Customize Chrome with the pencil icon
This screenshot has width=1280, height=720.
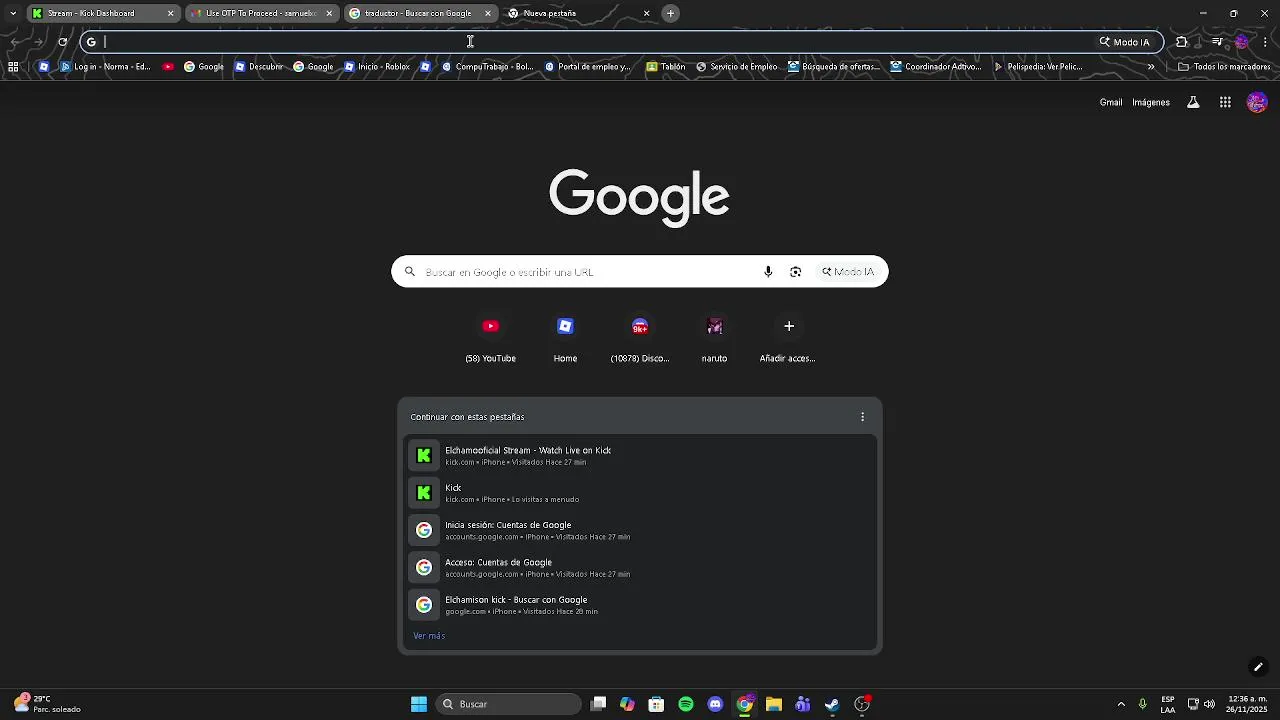1258,667
